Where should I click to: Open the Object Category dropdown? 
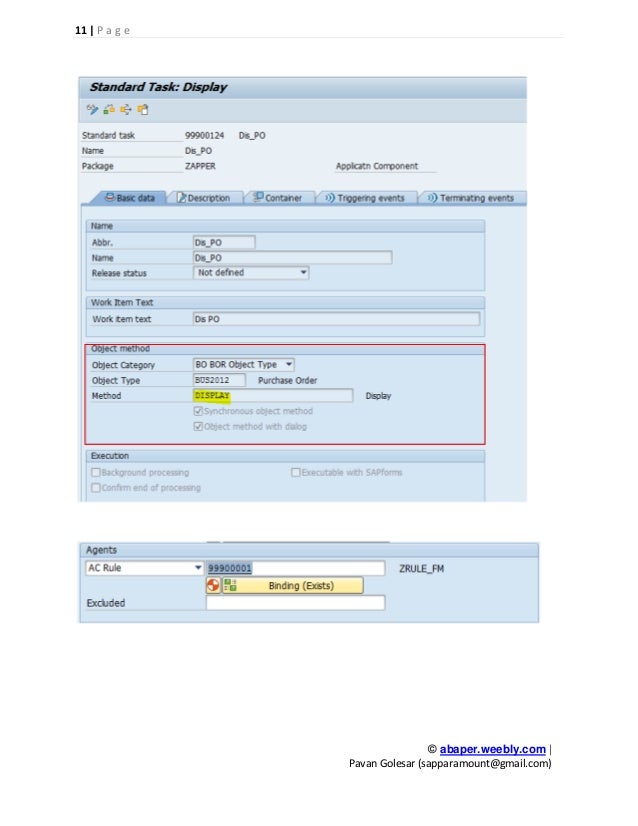click(x=243, y=365)
